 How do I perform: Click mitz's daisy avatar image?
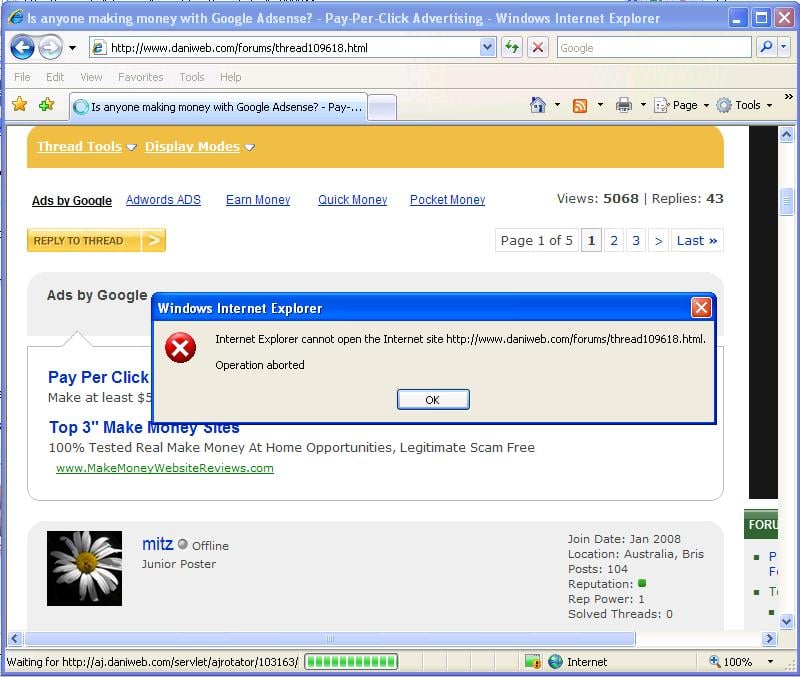(84, 568)
